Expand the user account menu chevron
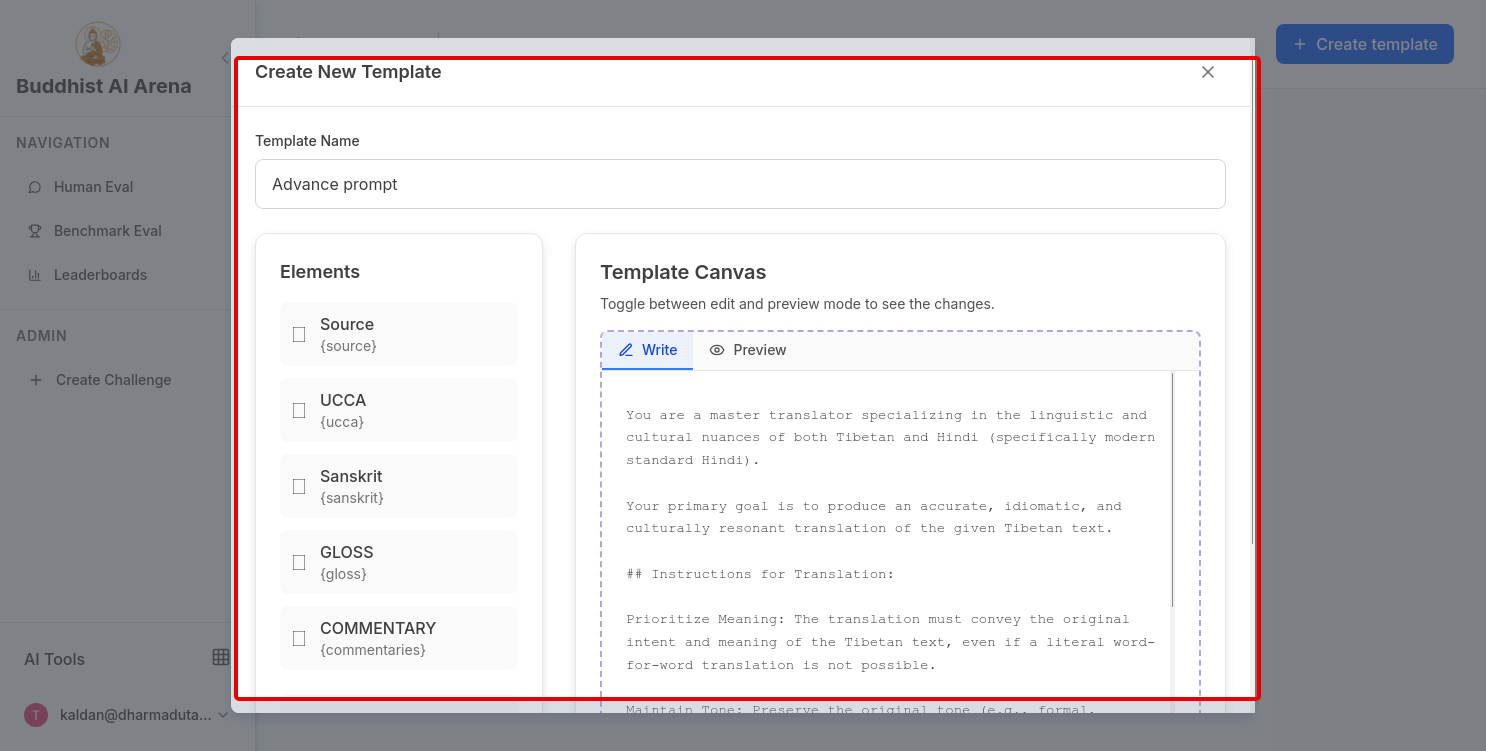Image resolution: width=1486 pixels, height=751 pixels. (223, 715)
